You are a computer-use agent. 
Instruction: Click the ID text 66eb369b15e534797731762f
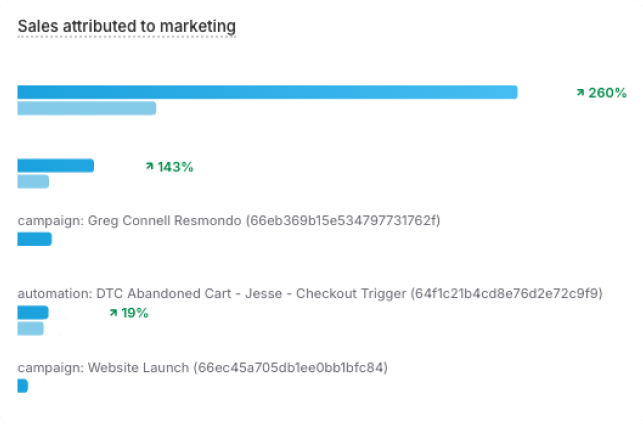pos(343,220)
